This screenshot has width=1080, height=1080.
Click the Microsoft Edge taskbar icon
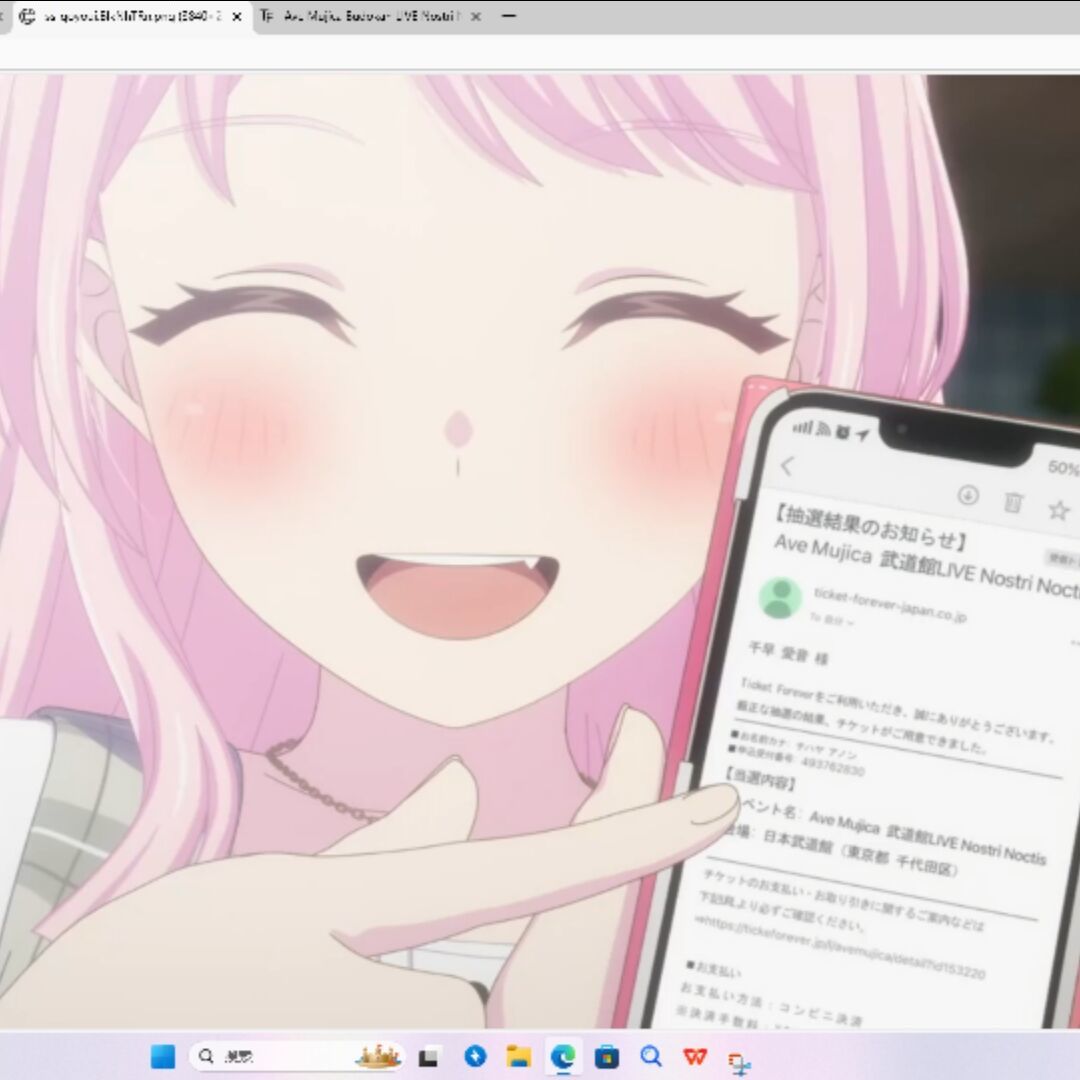click(x=563, y=1056)
